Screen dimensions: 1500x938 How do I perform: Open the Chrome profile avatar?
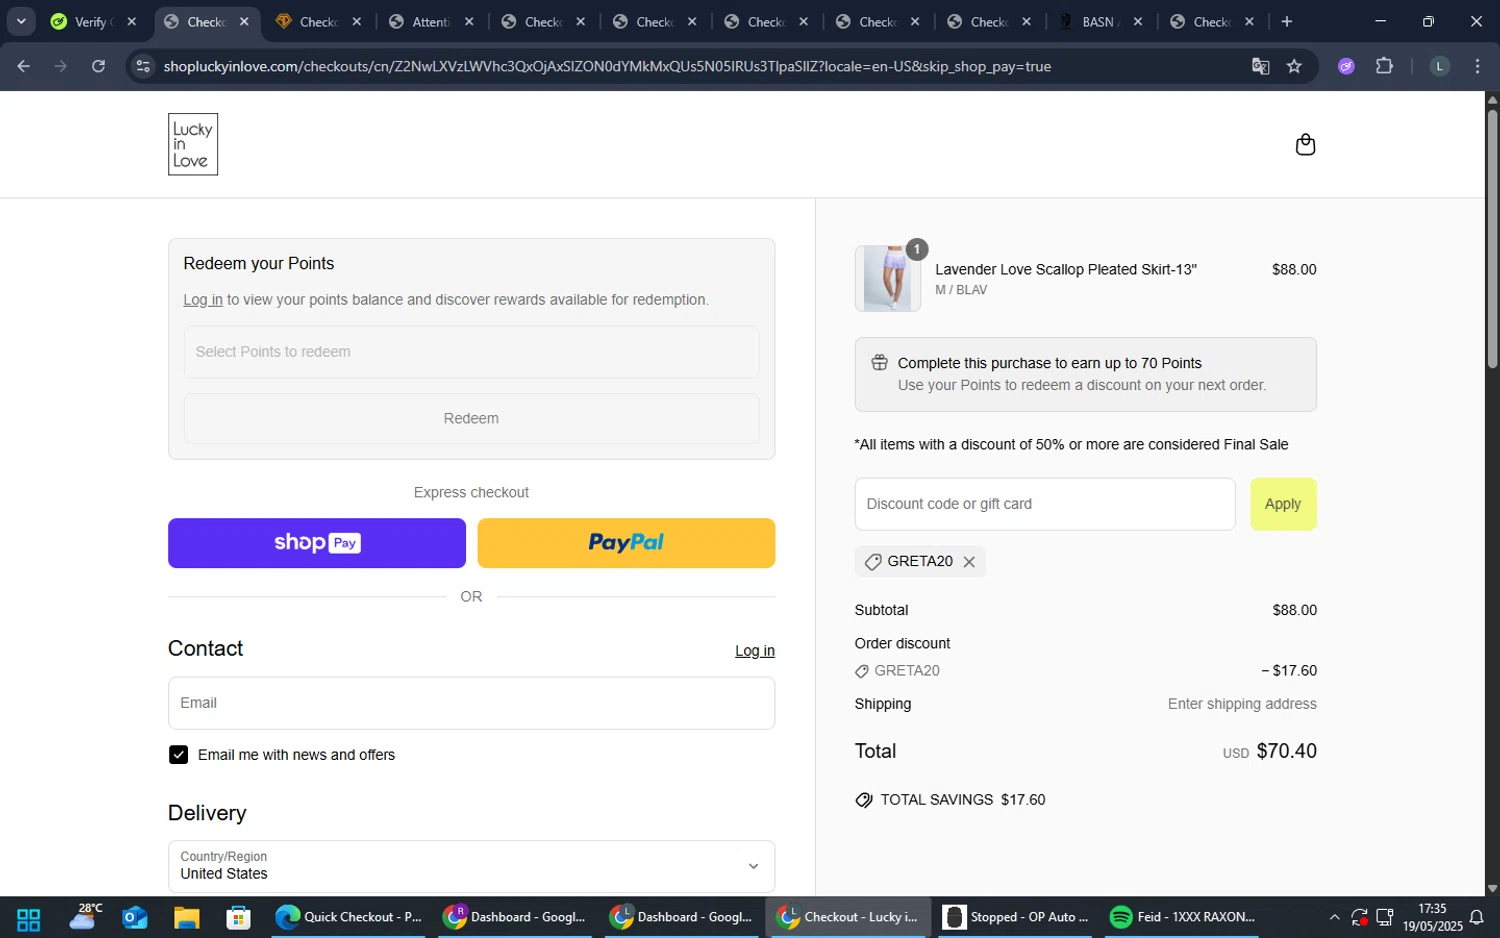pos(1439,66)
